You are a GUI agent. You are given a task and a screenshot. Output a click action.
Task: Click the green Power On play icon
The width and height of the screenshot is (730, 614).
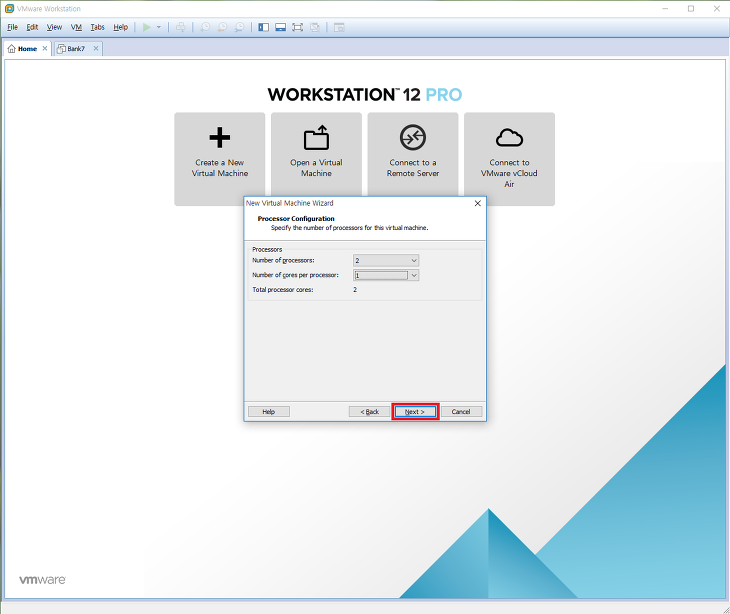click(147, 27)
